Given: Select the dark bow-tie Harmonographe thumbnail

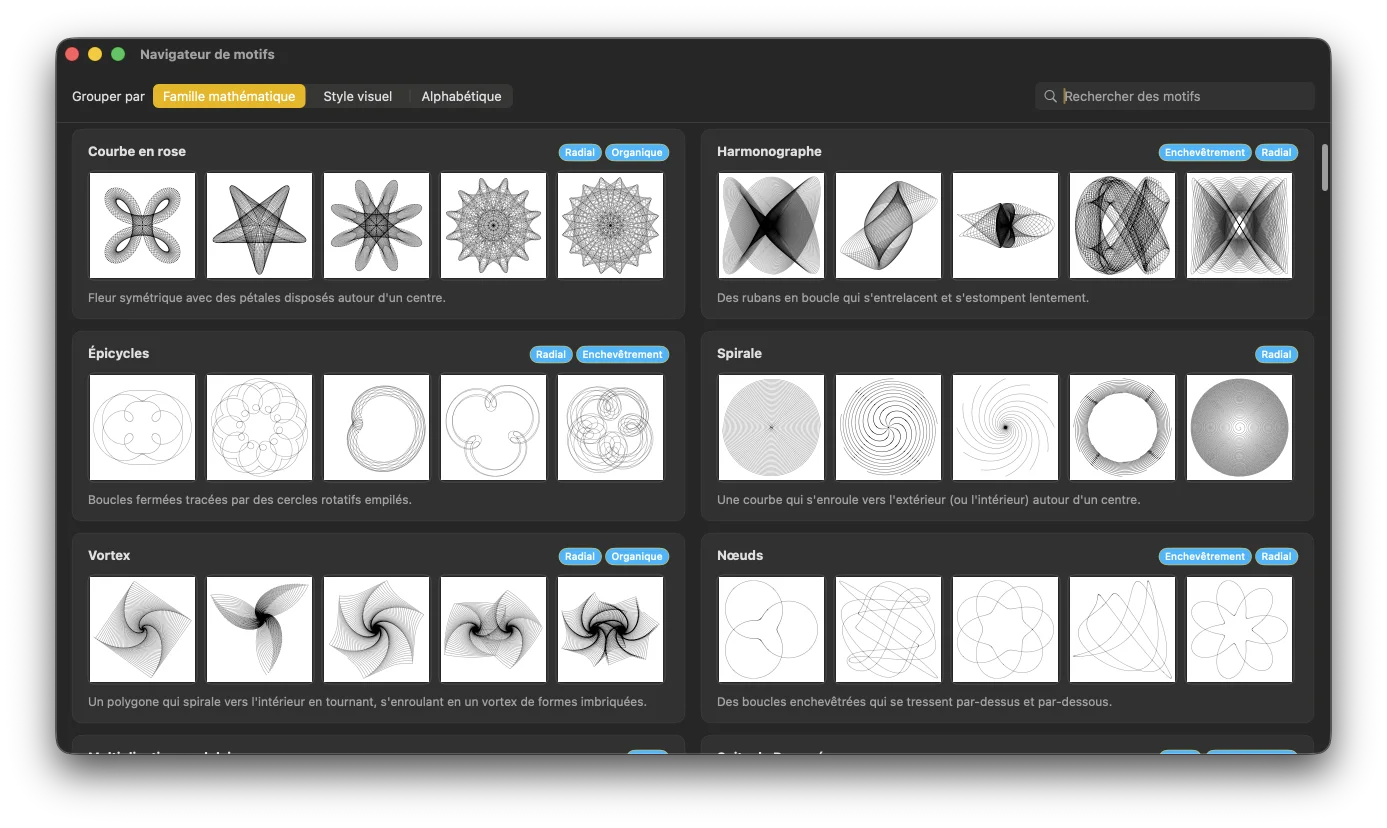Looking at the screenshot, I should point(771,226).
